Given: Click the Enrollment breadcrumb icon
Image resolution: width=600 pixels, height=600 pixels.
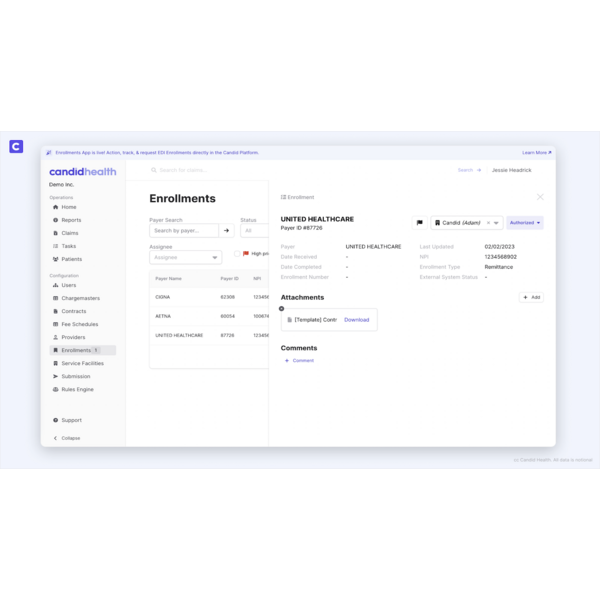Looking at the screenshot, I should click(x=283, y=197).
